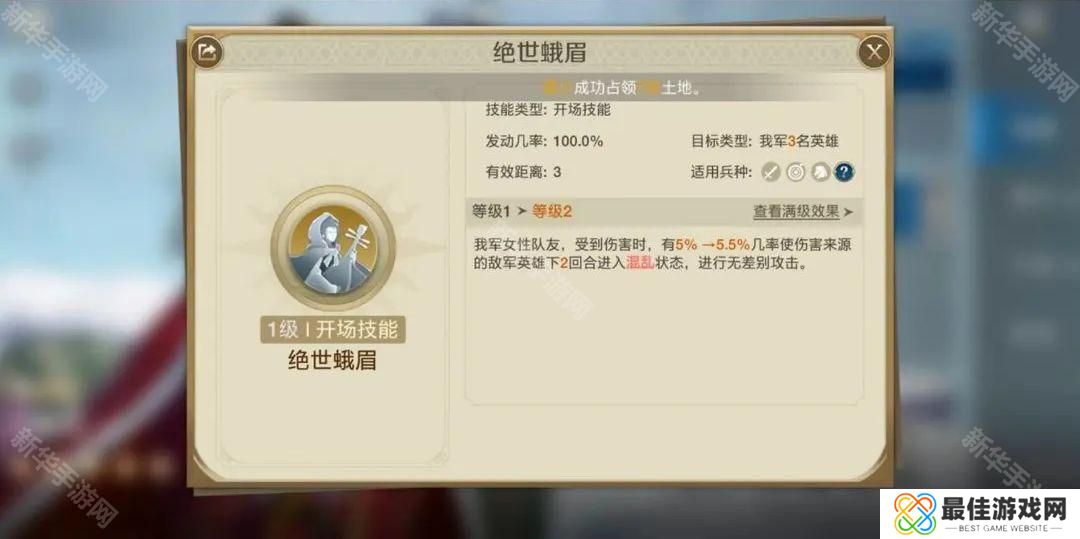
Task: Select the 等级1 level label
Action: [491, 211]
